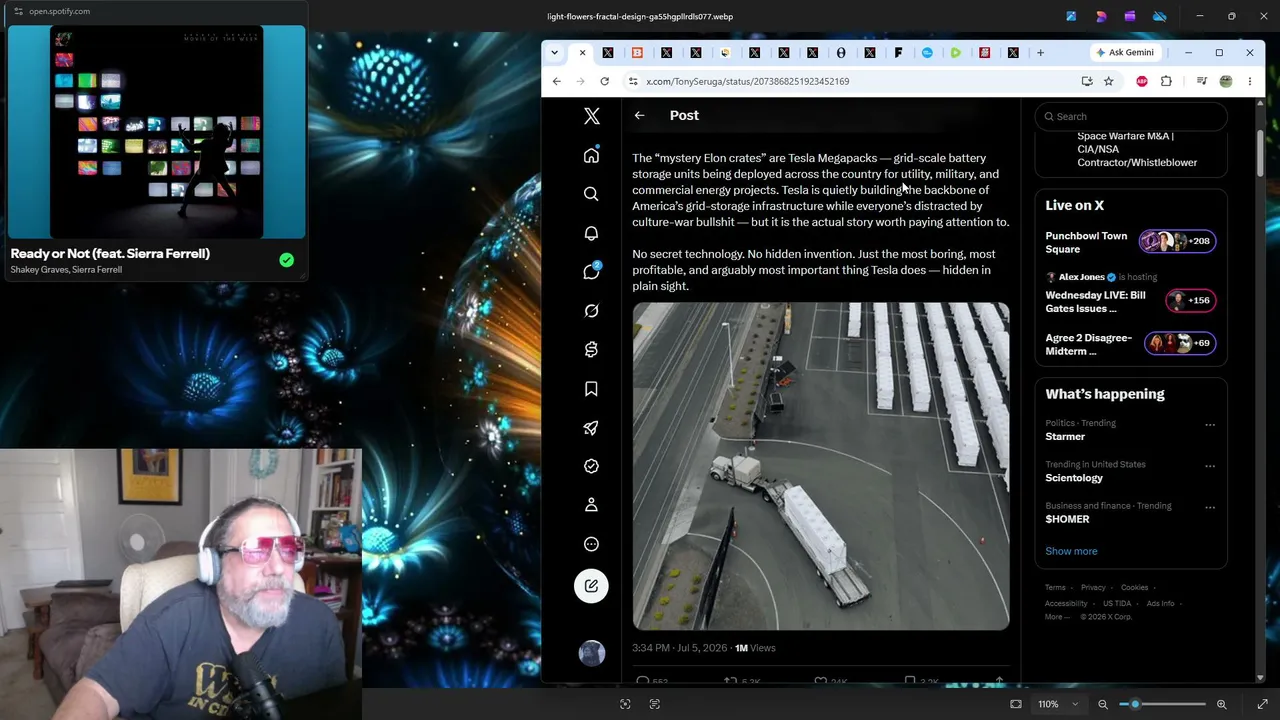Open the Verified checkmark icon in sidebar
Image resolution: width=1280 pixels, height=720 pixels.
(591, 466)
